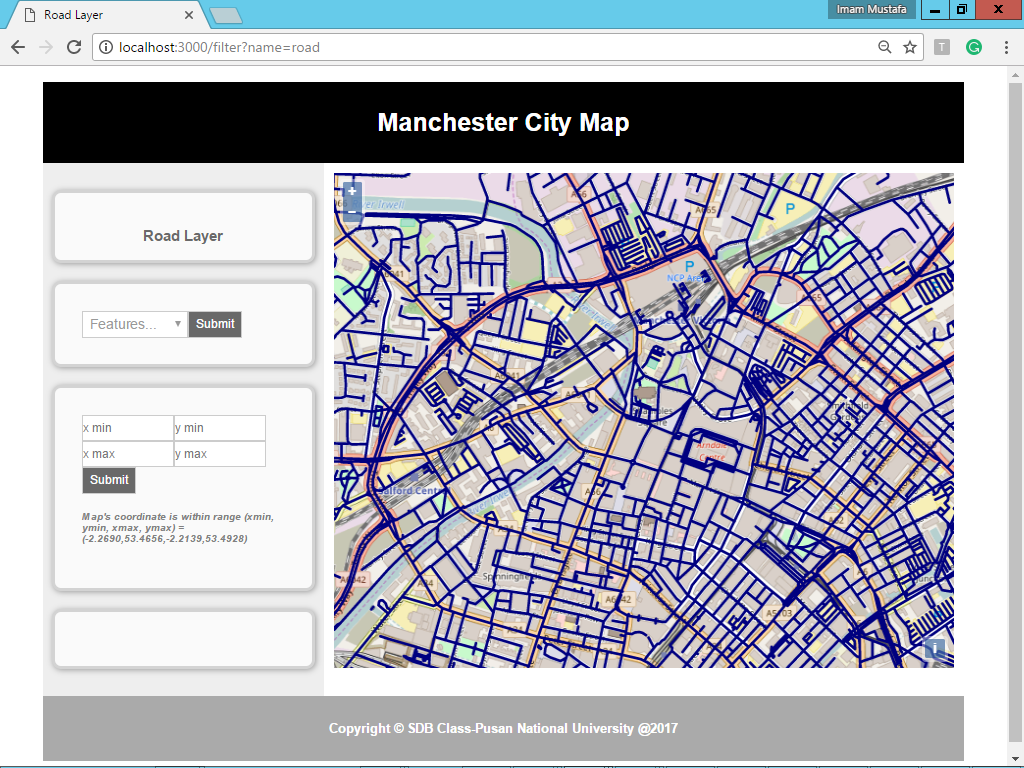The image size is (1024, 768).
Task: Open the Features dropdown
Action: pos(135,324)
